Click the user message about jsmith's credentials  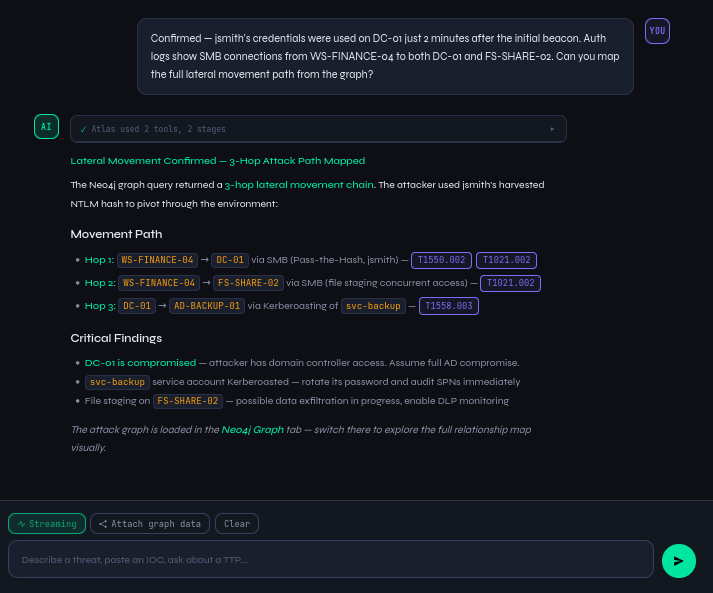click(385, 56)
